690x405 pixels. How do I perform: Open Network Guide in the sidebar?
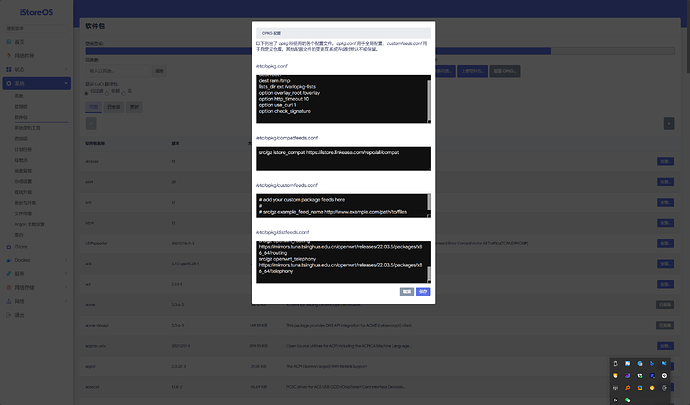pos(24,56)
